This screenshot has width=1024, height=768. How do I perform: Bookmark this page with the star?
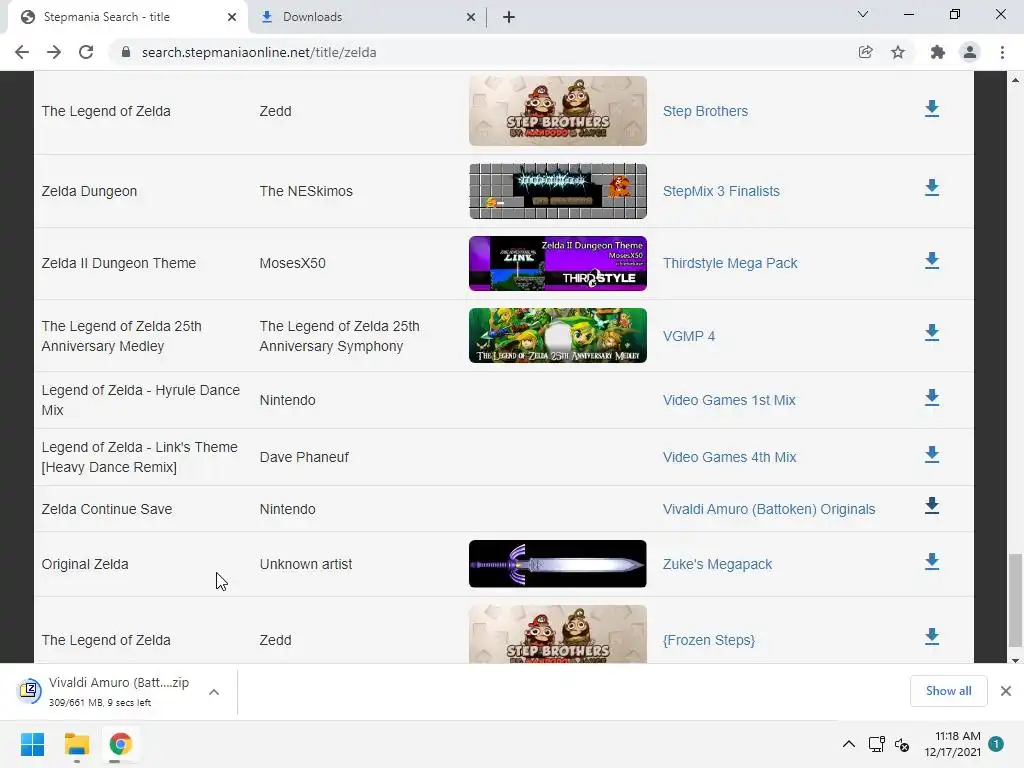(x=898, y=52)
